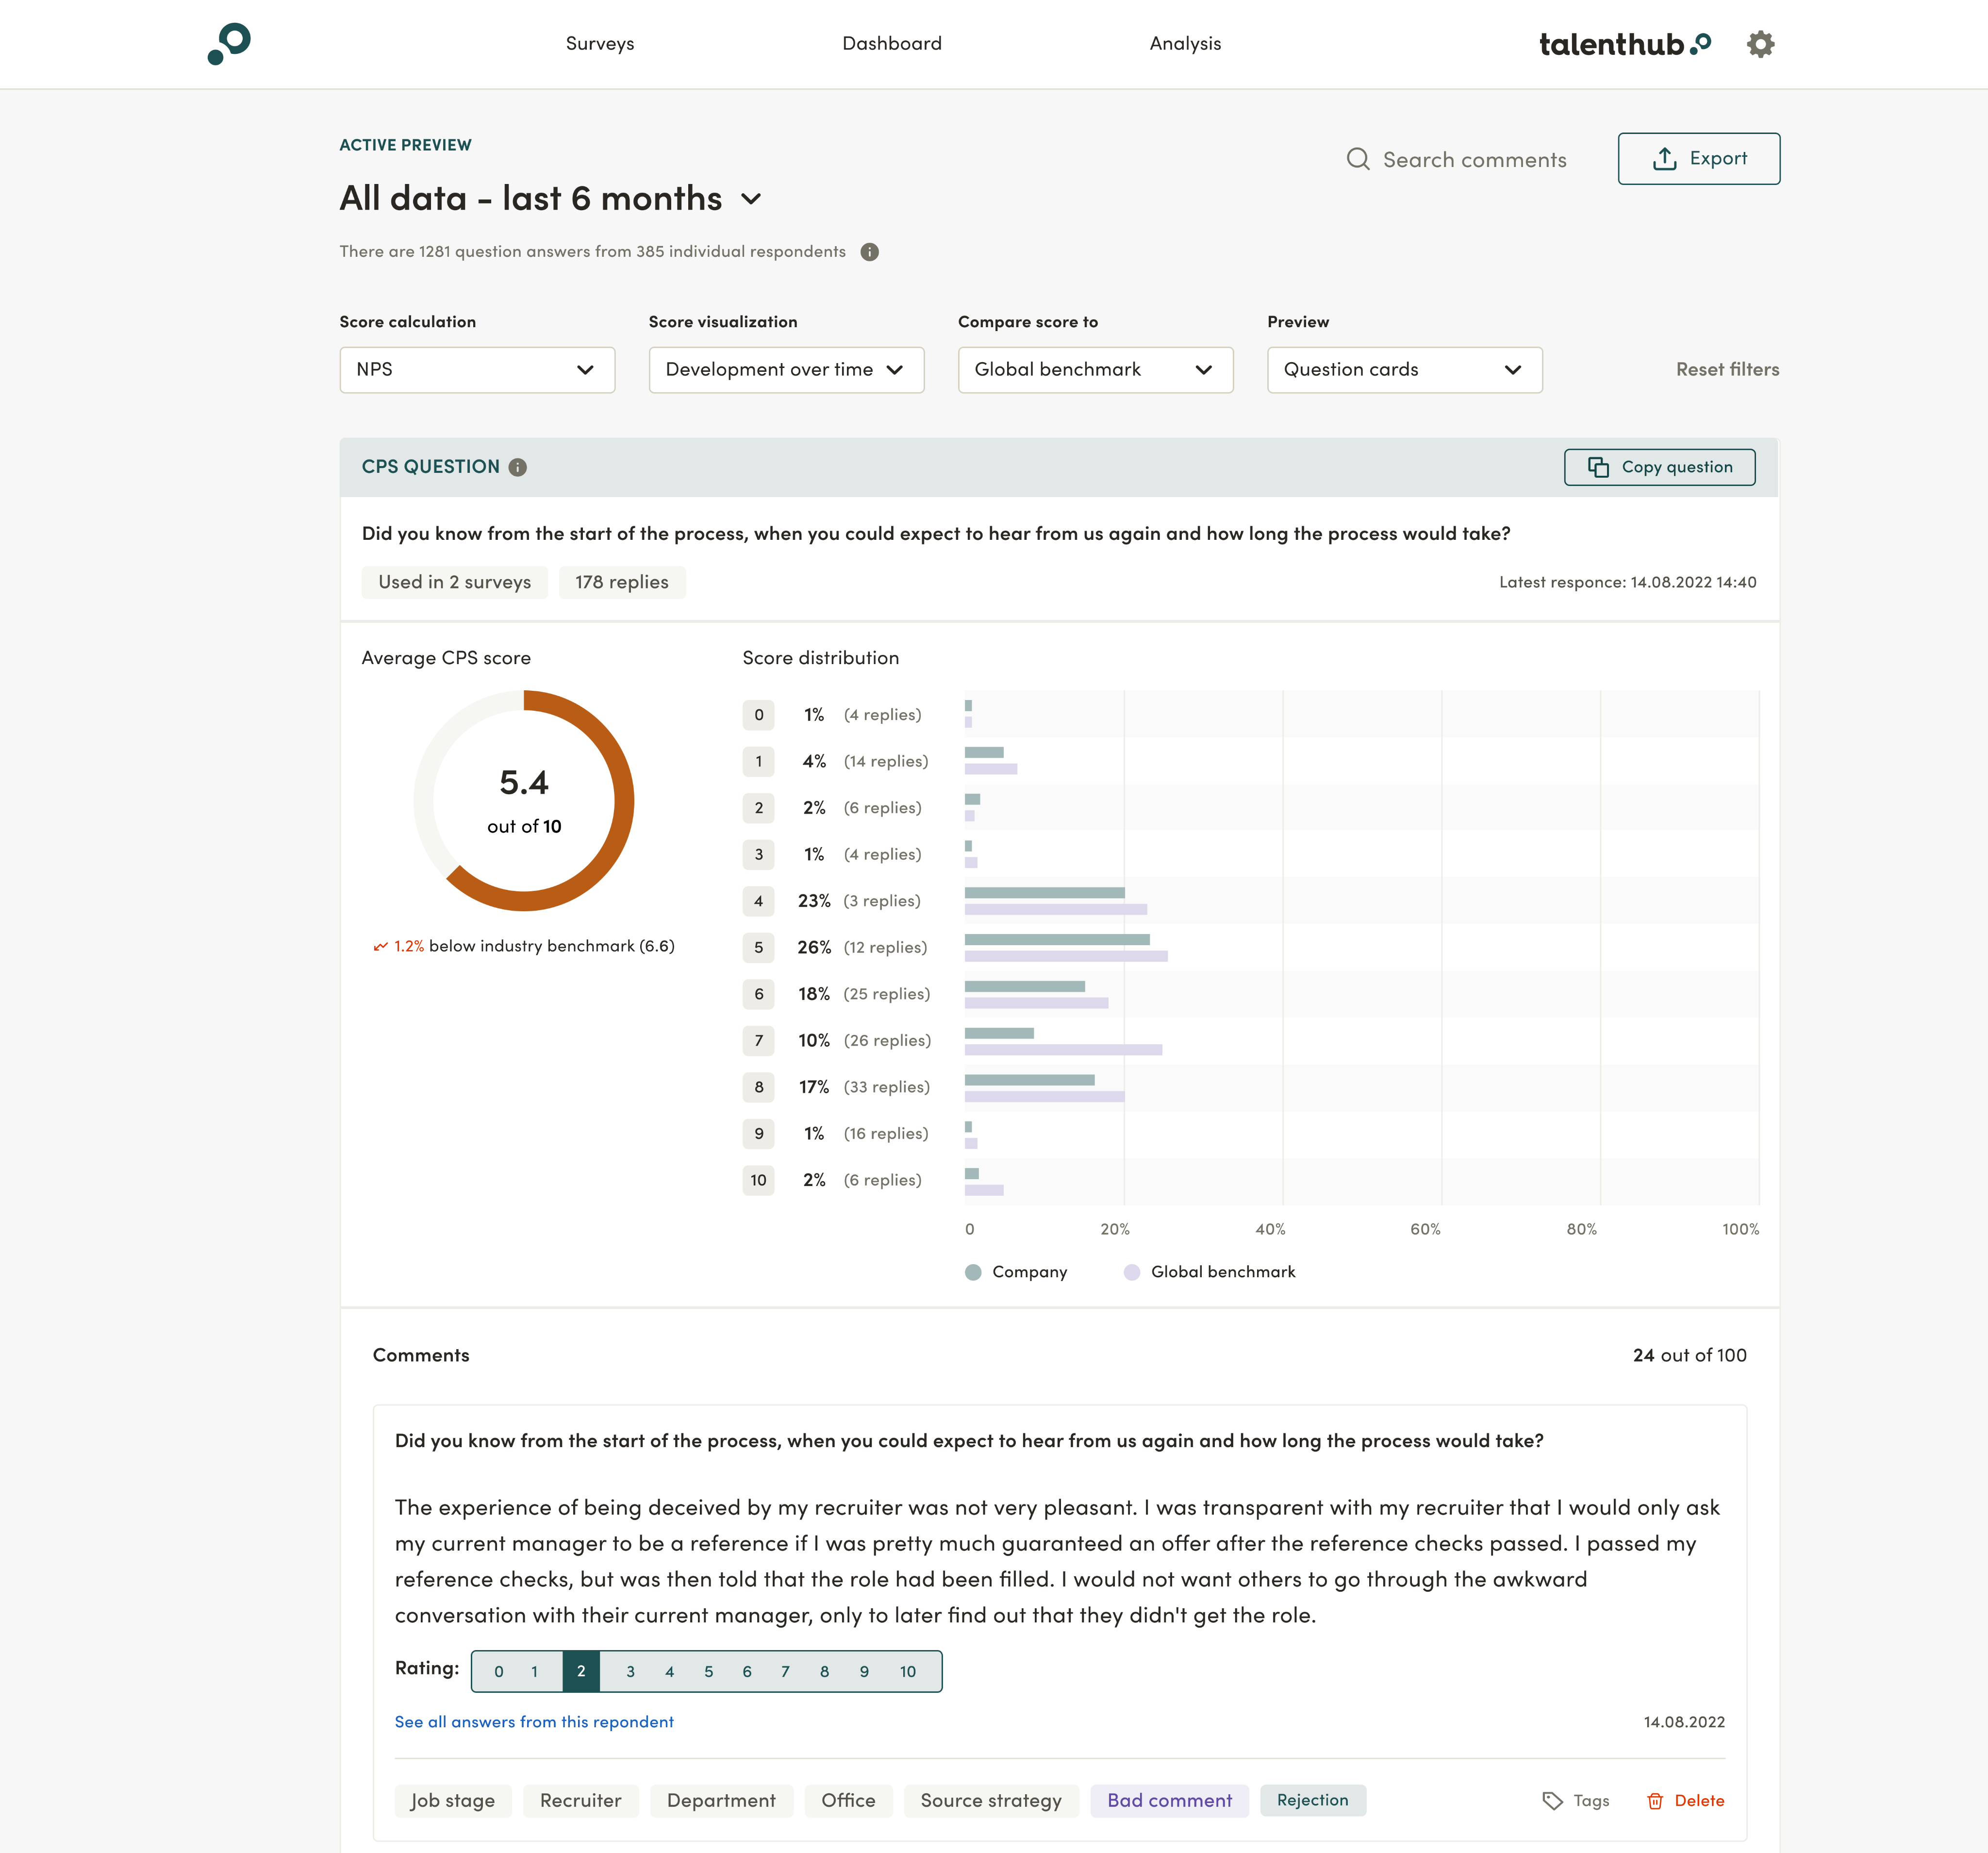The height and width of the screenshot is (1853, 1988).
Task: Switch to the Dashboard tab
Action: point(892,43)
